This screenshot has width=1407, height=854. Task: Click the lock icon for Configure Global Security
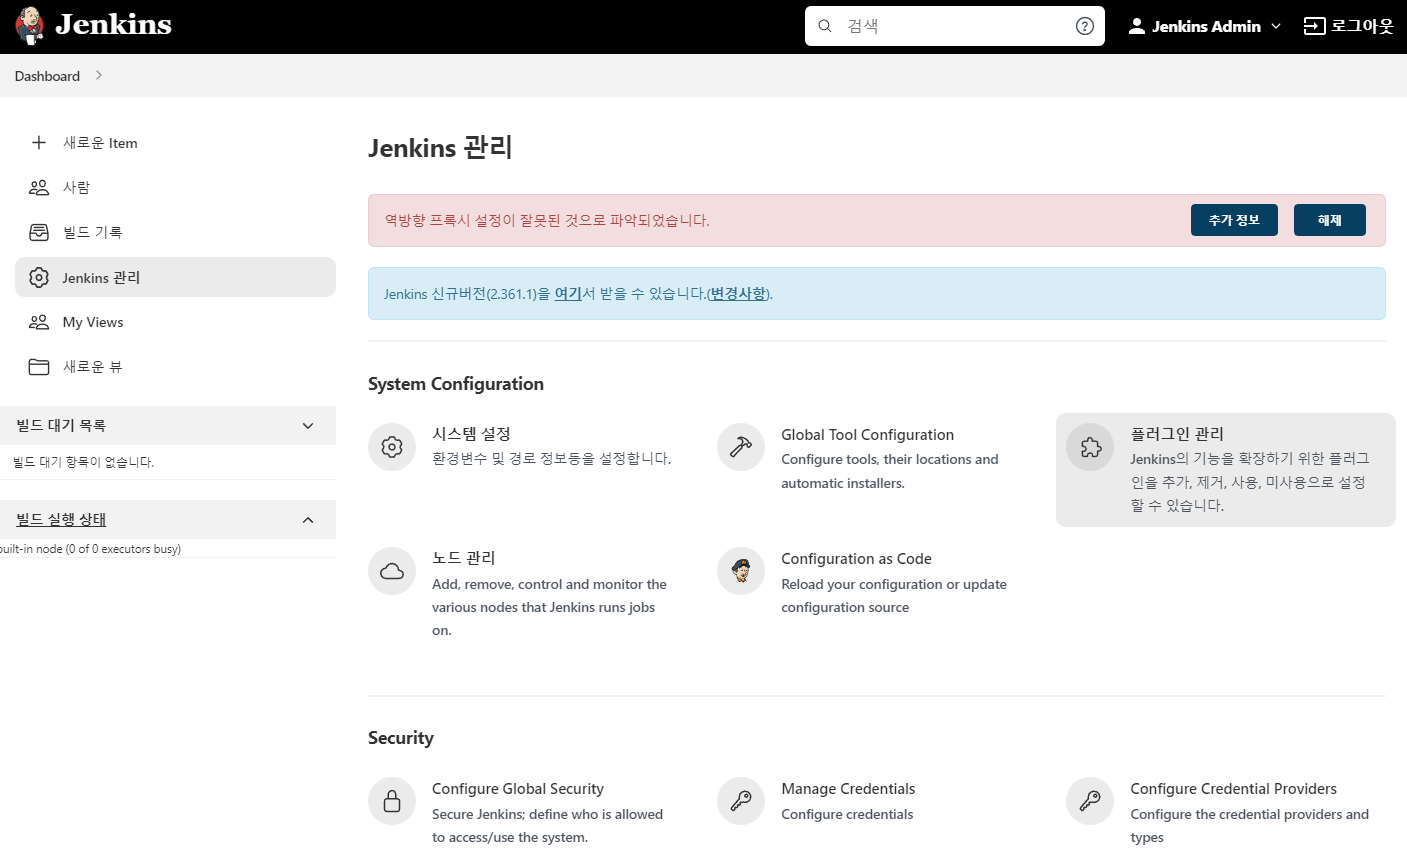click(x=392, y=801)
